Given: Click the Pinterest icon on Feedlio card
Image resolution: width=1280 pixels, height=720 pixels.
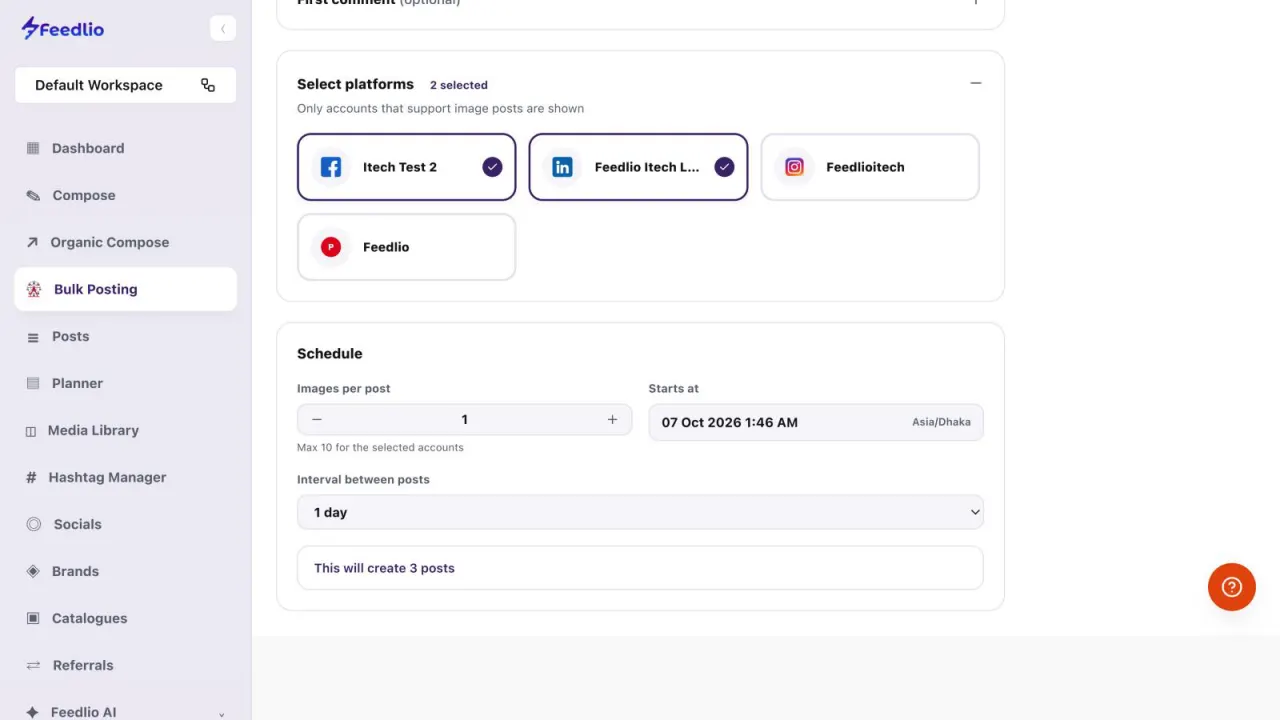Looking at the screenshot, I should (331, 247).
